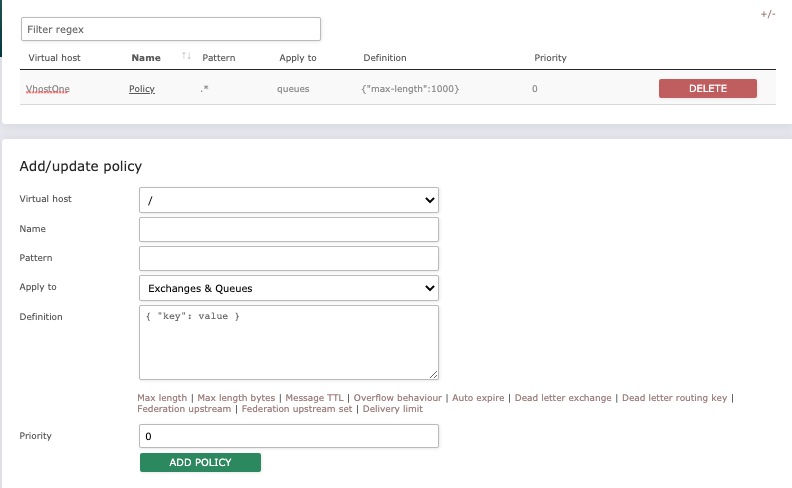Select the Priority input field
This screenshot has width=792, height=488.
point(289,437)
